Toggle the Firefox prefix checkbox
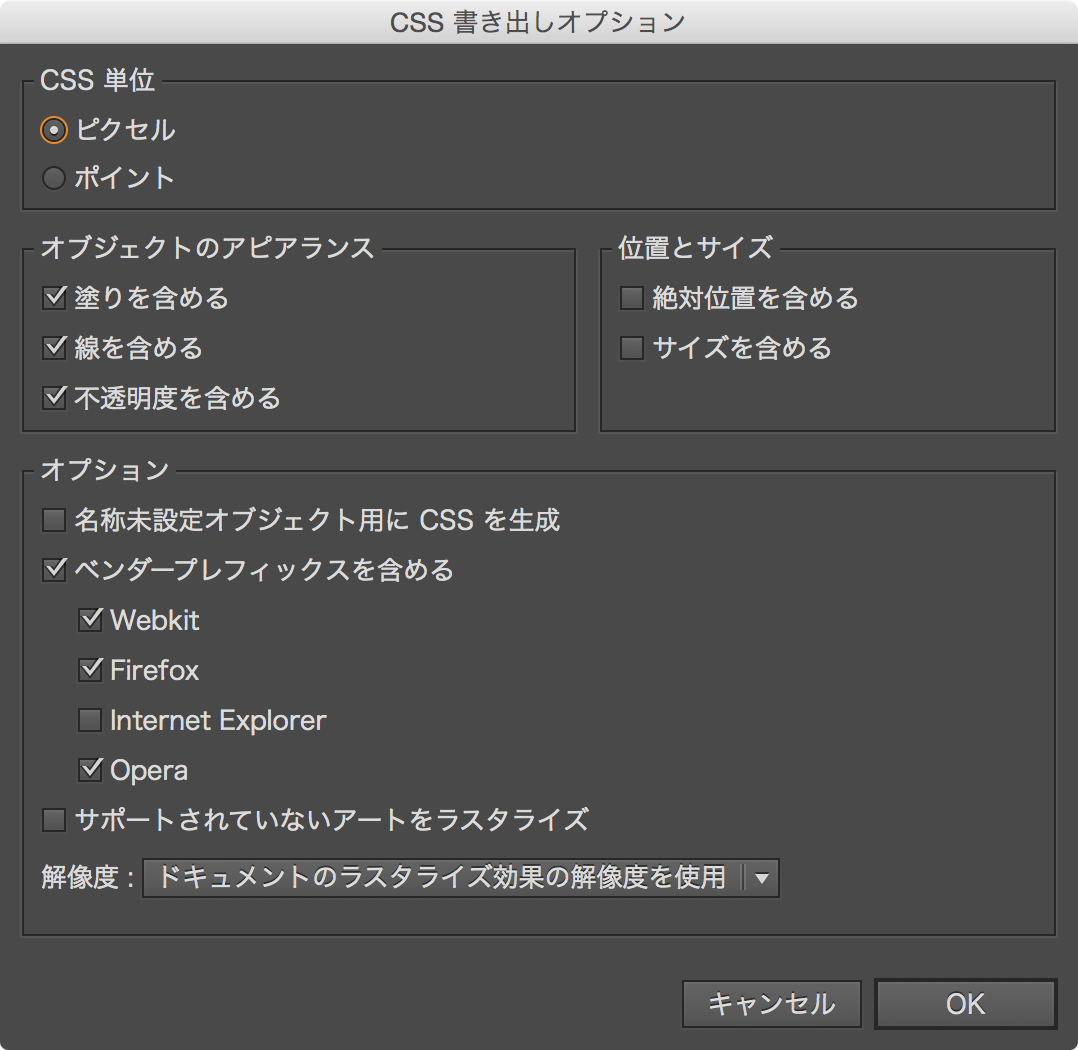Image resolution: width=1078 pixels, height=1050 pixels. coord(91,670)
